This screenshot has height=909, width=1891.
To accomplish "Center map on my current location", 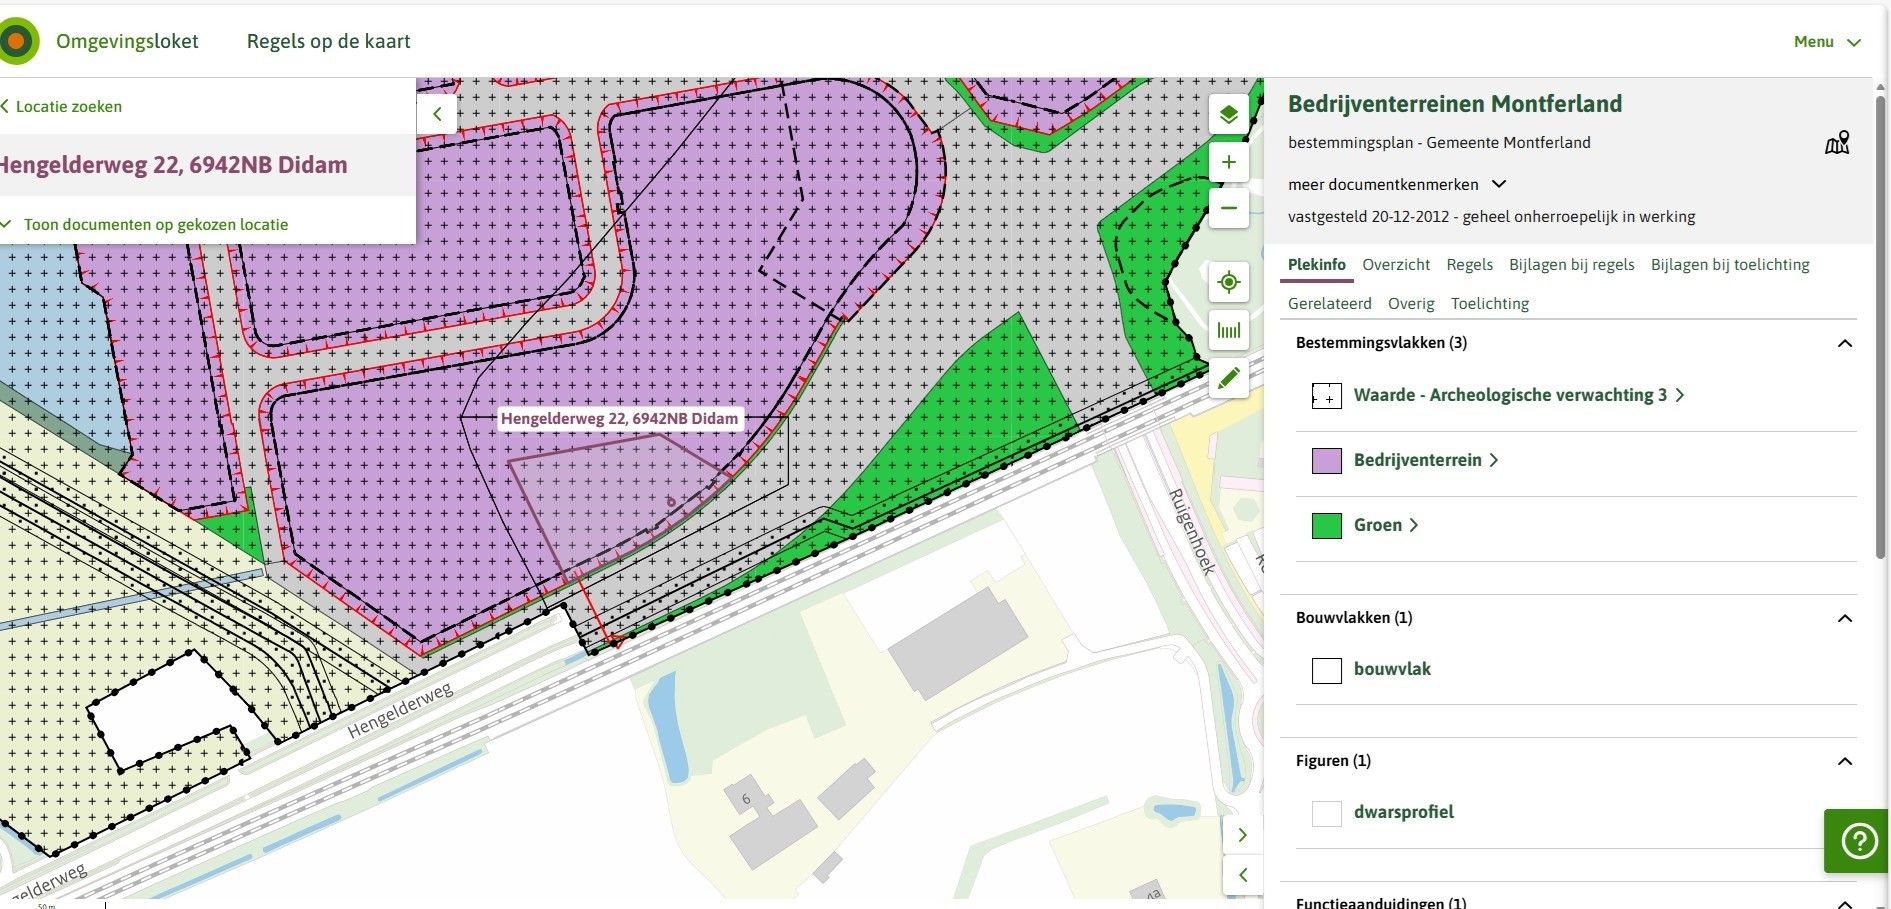I will 1229,283.
